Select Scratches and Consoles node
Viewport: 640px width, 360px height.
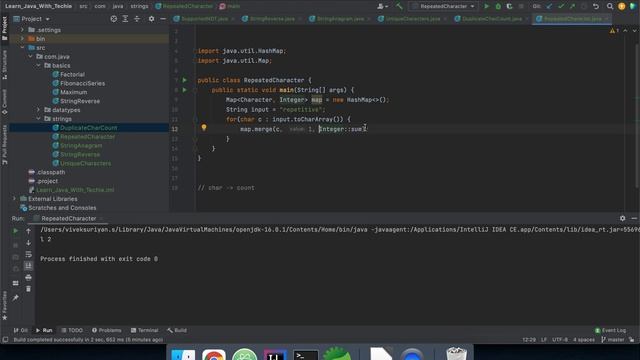[x=62, y=208]
